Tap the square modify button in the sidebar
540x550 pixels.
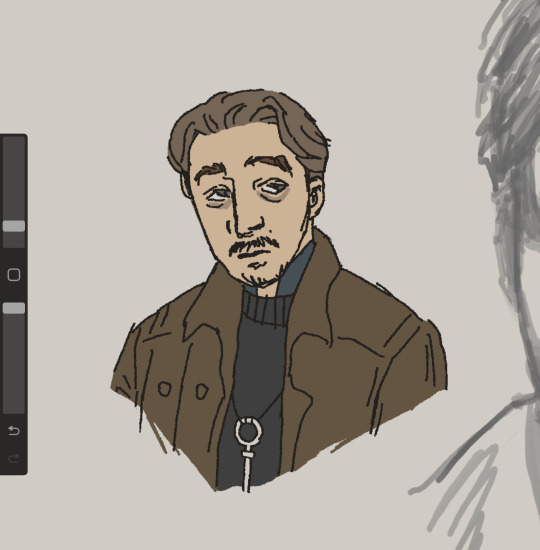point(14,275)
